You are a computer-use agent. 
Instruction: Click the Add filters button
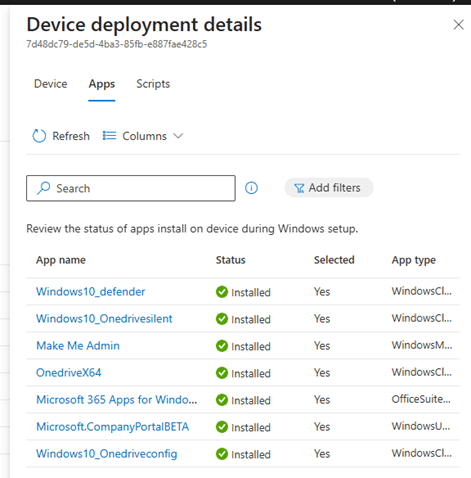pyautogui.click(x=329, y=188)
